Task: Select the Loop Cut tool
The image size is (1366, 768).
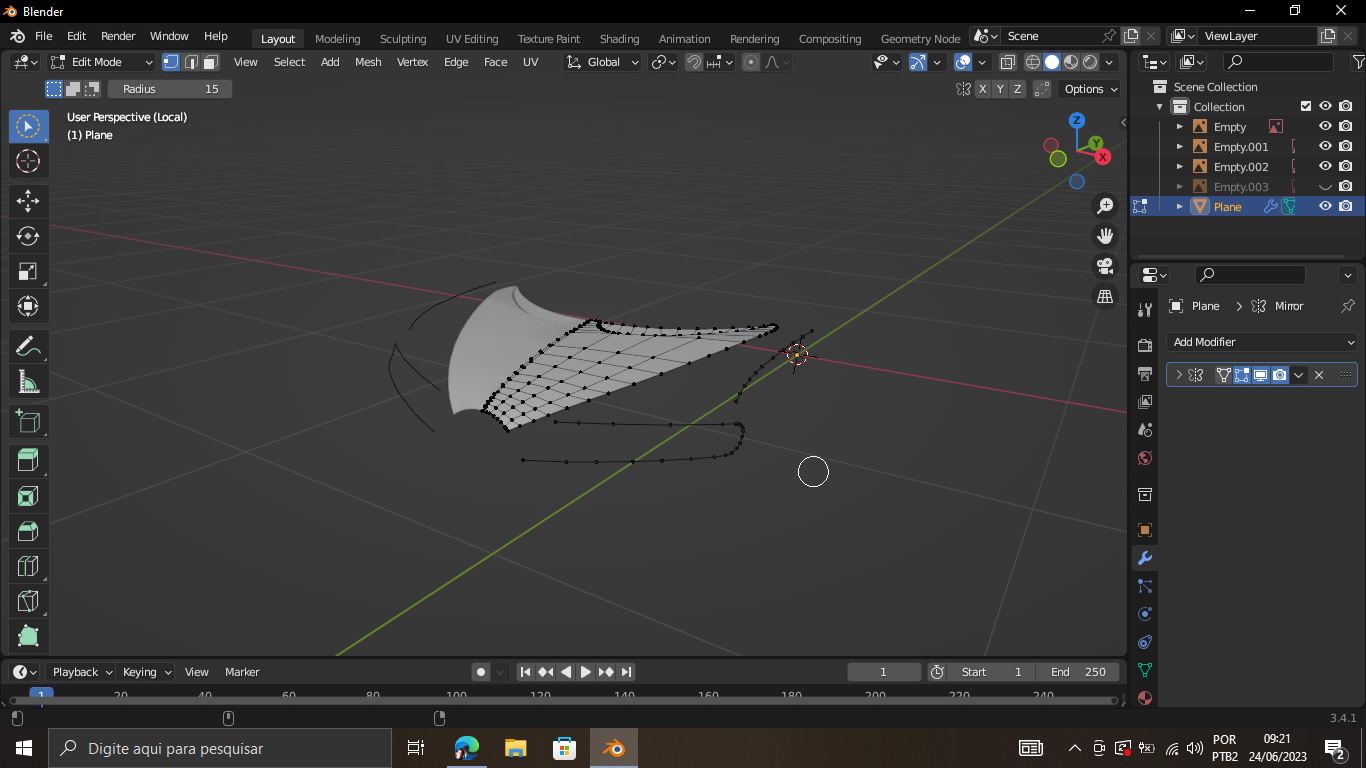Action: (x=28, y=566)
